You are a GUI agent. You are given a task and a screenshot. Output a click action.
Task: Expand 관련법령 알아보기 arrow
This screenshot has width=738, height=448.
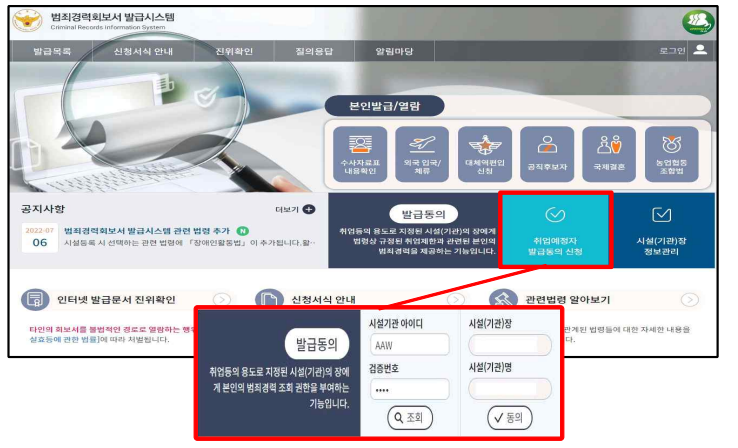(x=690, y=299)
